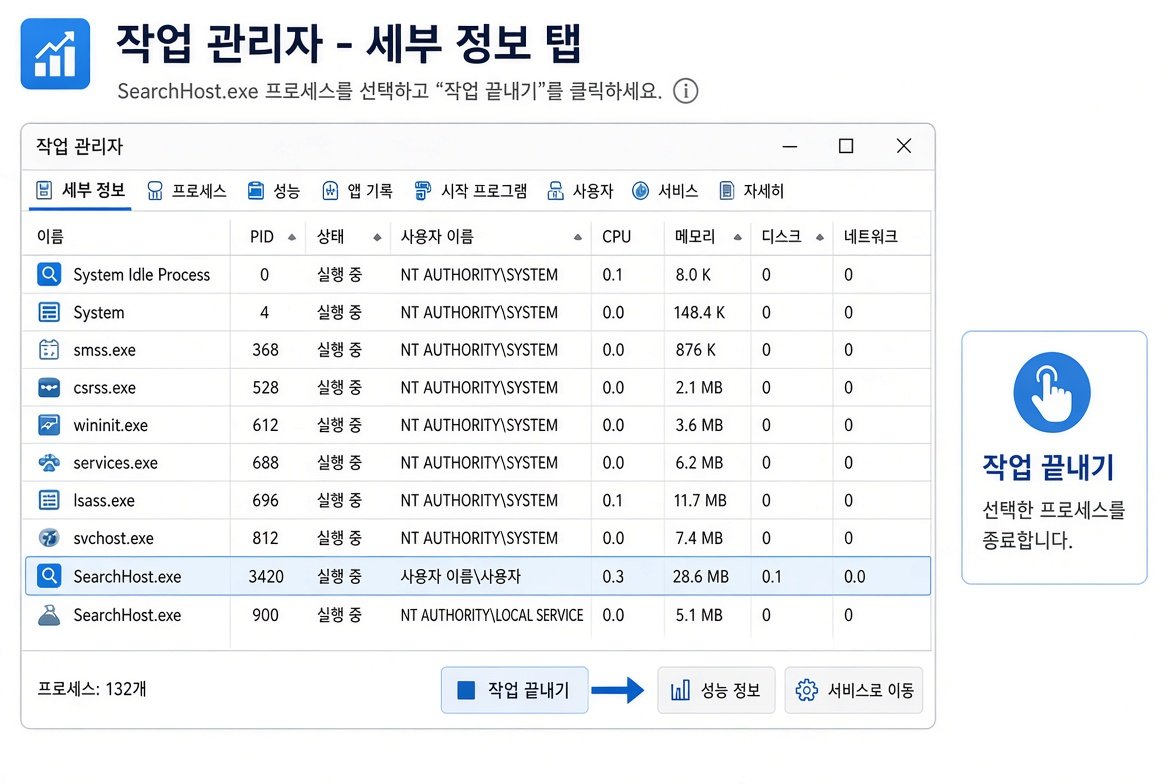The image size is (1168, 784).
Task: Click the blue square in 작업 끝내기 button
Action: 466,690
